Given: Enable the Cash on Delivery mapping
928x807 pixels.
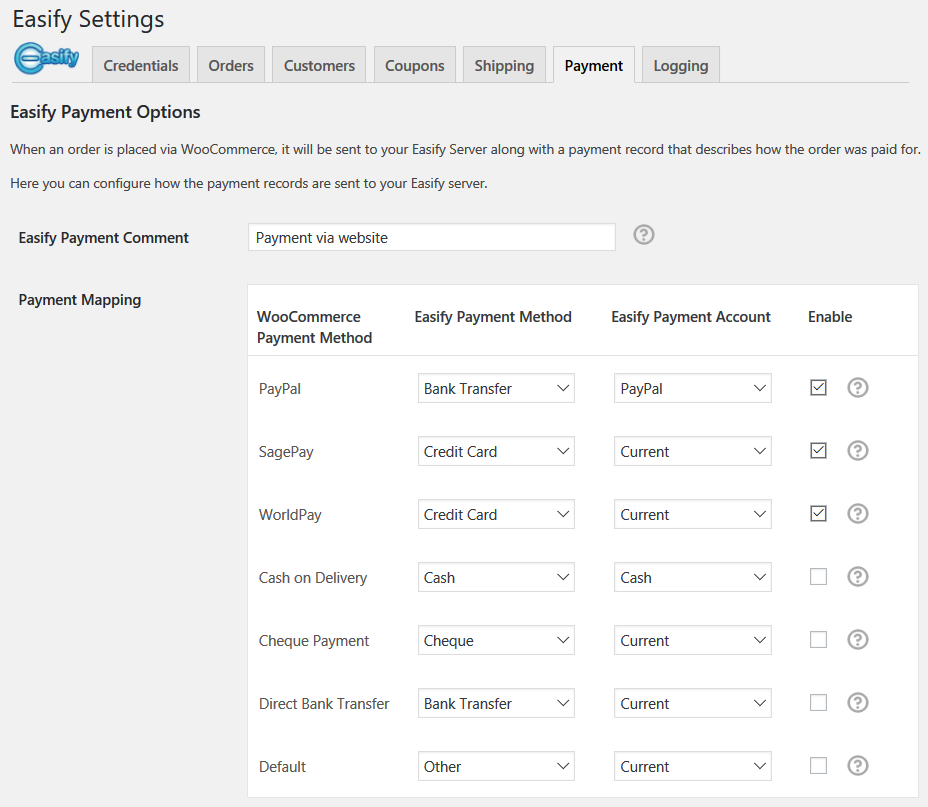Looking at the screenshot, I should click(819, 576).
